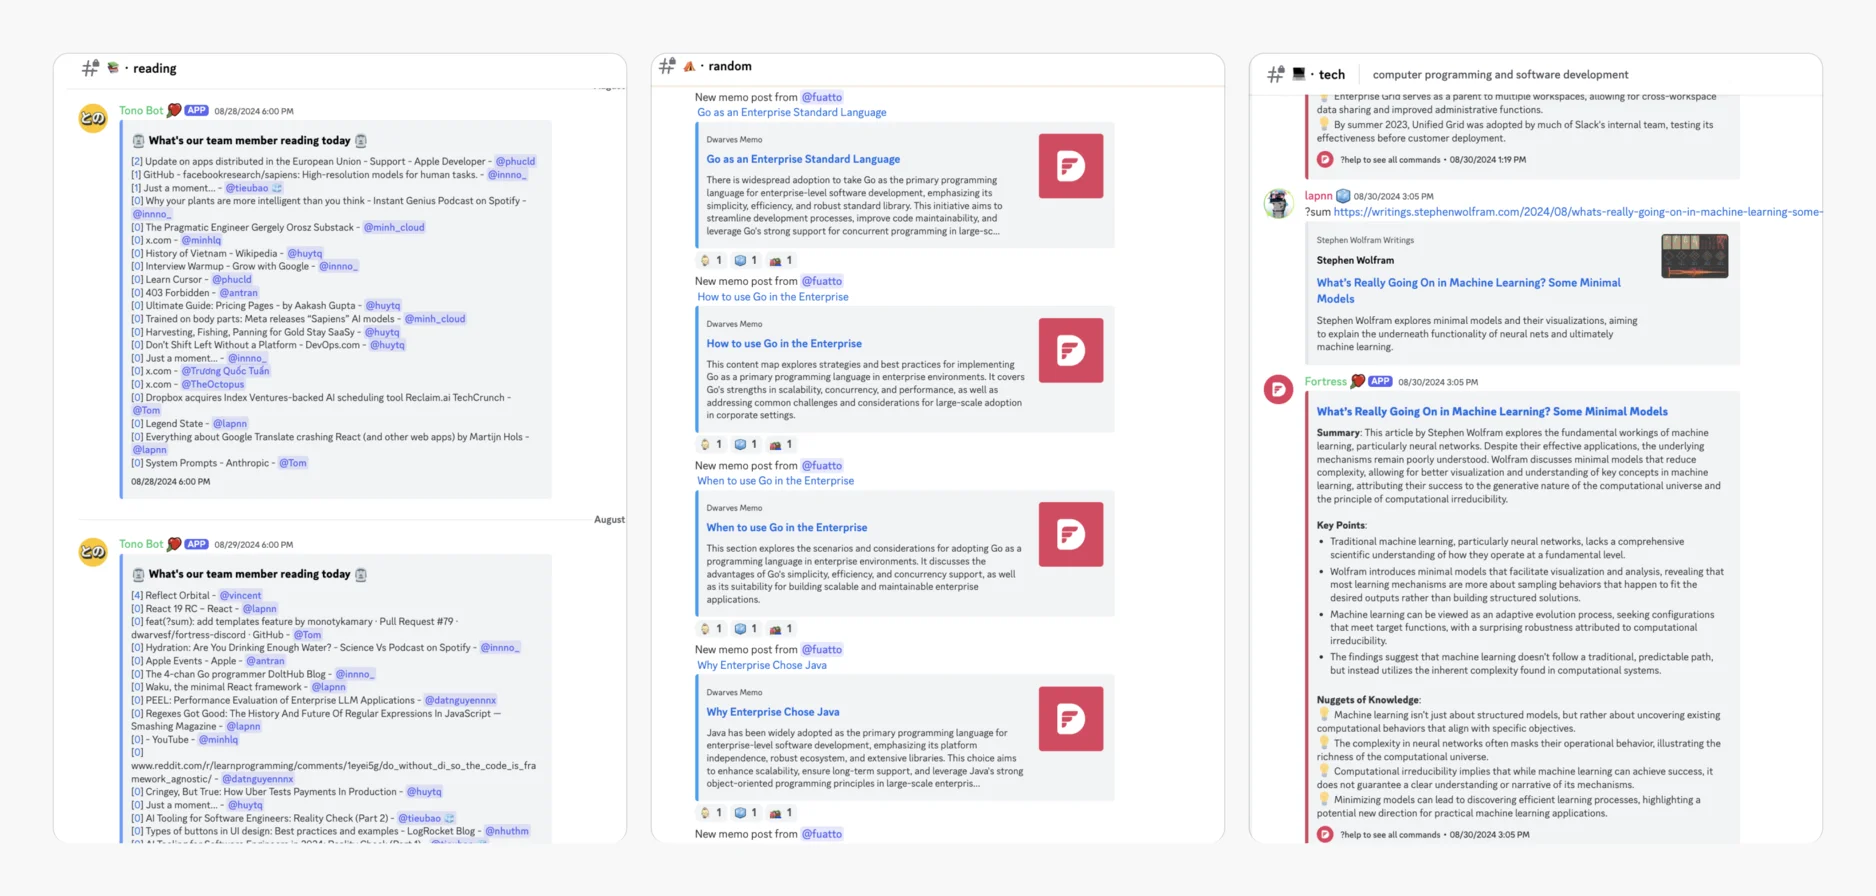Click @fuatto mention above Go Standard Language link
This screenshot has height=896, width=1876.
coord(822,97)
